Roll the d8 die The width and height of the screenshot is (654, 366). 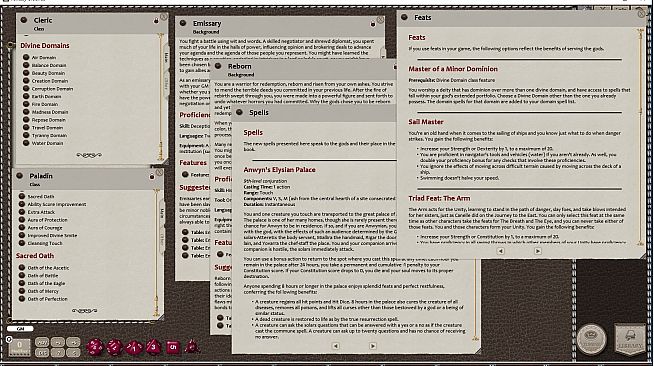pyautogui.click(x=153, y=347)
